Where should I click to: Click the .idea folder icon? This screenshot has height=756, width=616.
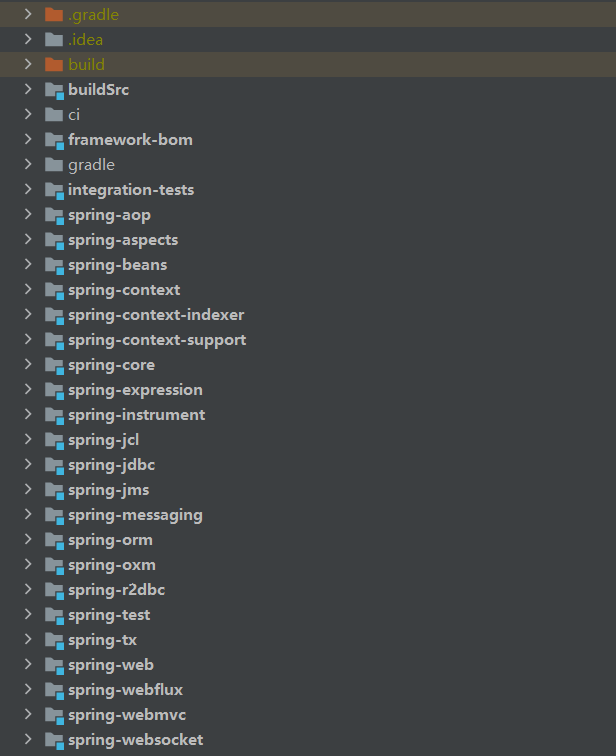click(x=54, y=40)
